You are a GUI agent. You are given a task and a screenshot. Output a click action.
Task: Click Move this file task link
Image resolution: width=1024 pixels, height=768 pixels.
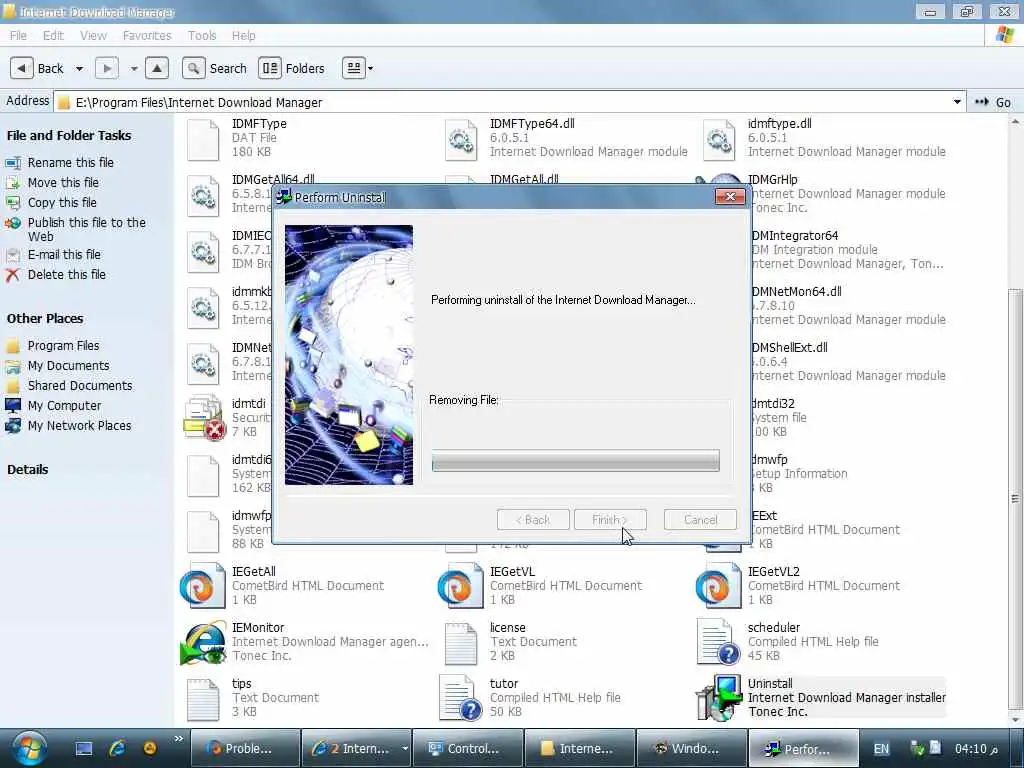coord(63,183)
